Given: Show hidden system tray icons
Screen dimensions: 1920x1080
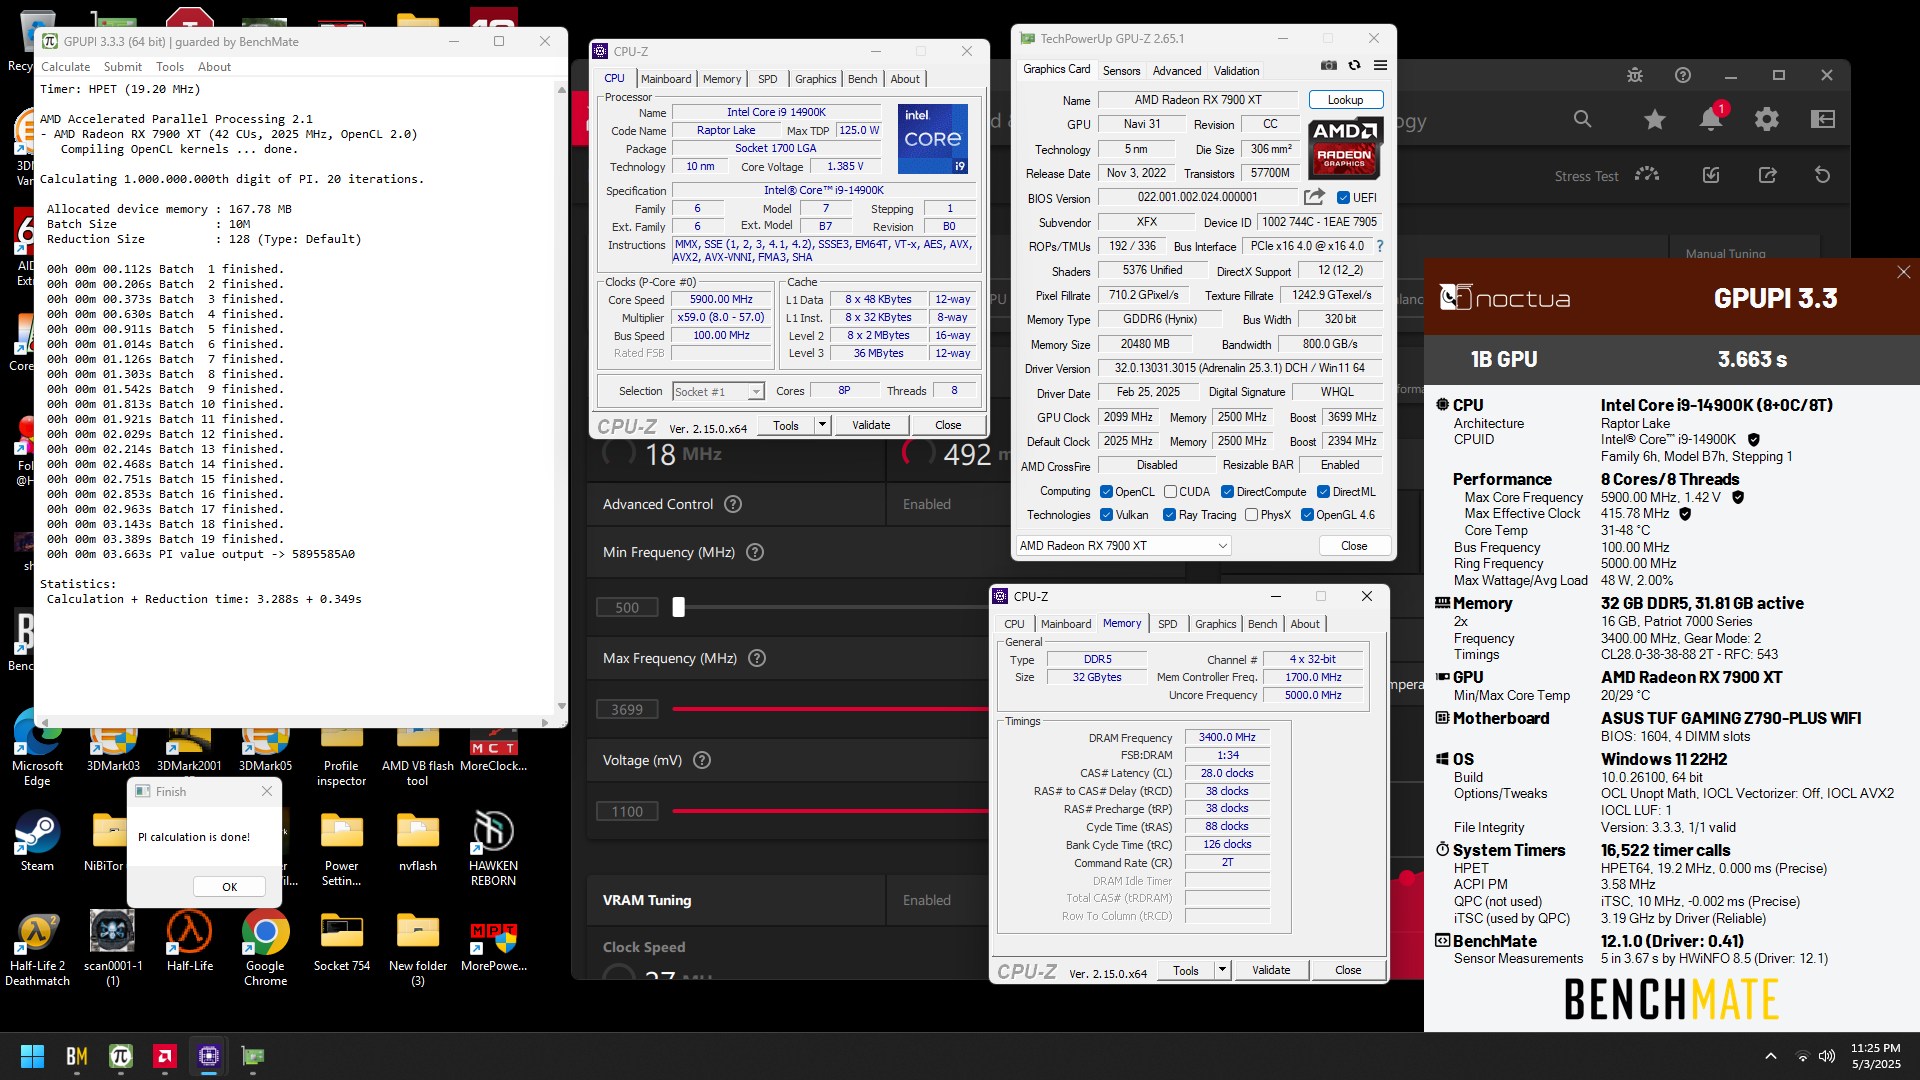Looking at the screenshot, I should point(1770,1056).
